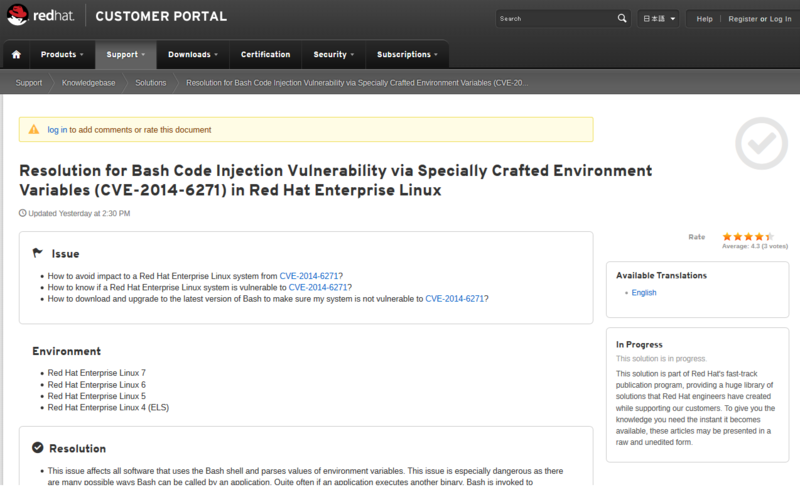Click the warning triangle icon in notice

click(34, 130)
